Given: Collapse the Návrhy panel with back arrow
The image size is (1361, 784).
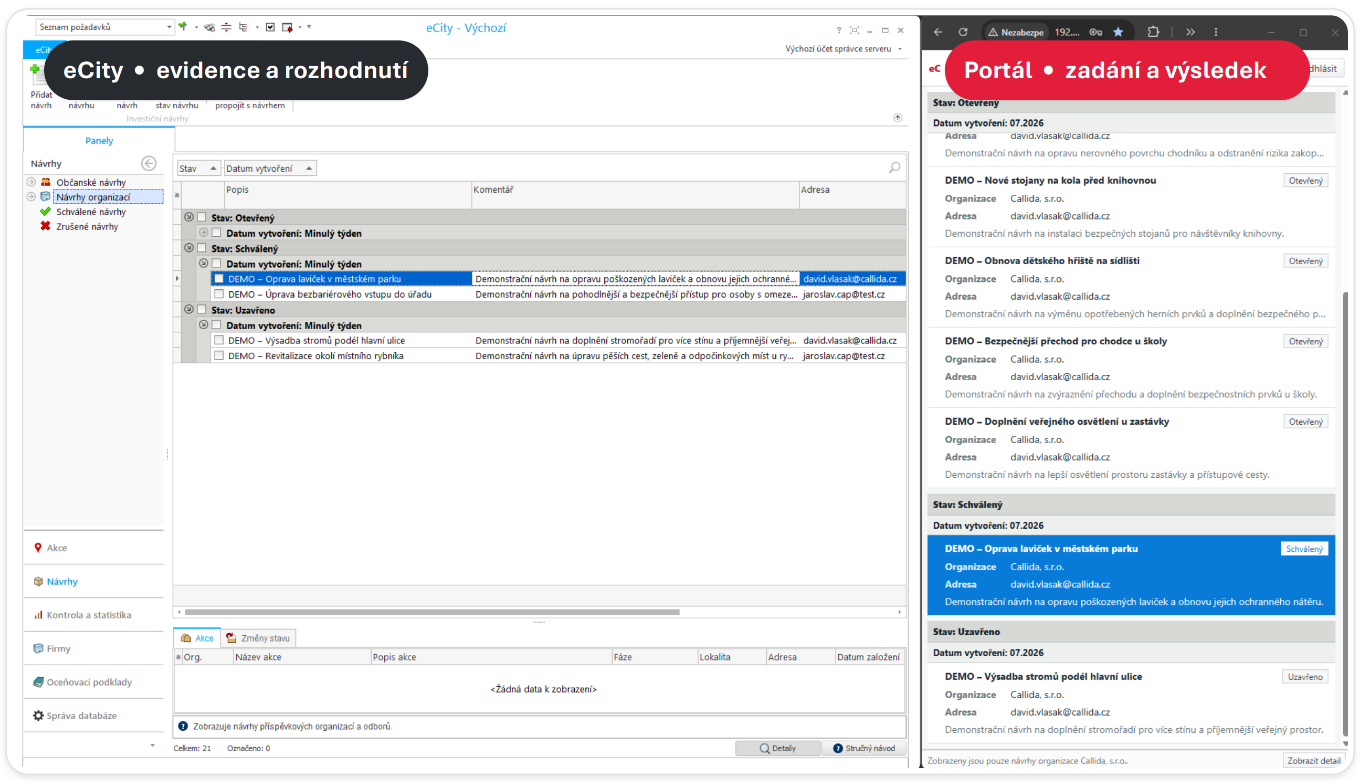Looking at the screenshot, I should tap(149, 163).
